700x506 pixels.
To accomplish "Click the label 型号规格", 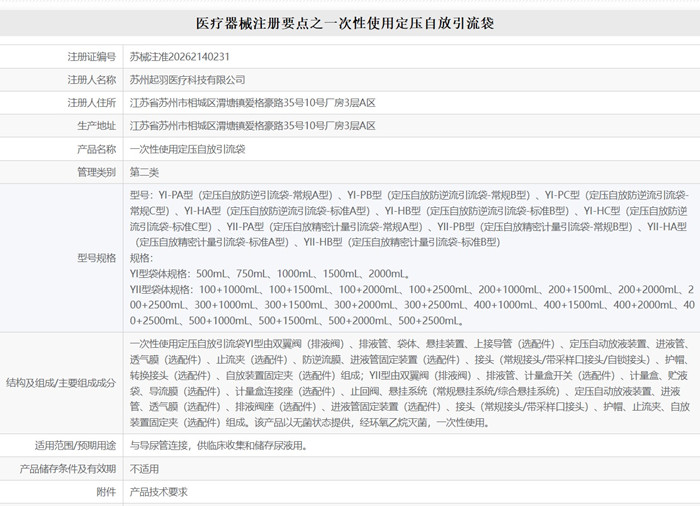I will (x=96, y=258).
